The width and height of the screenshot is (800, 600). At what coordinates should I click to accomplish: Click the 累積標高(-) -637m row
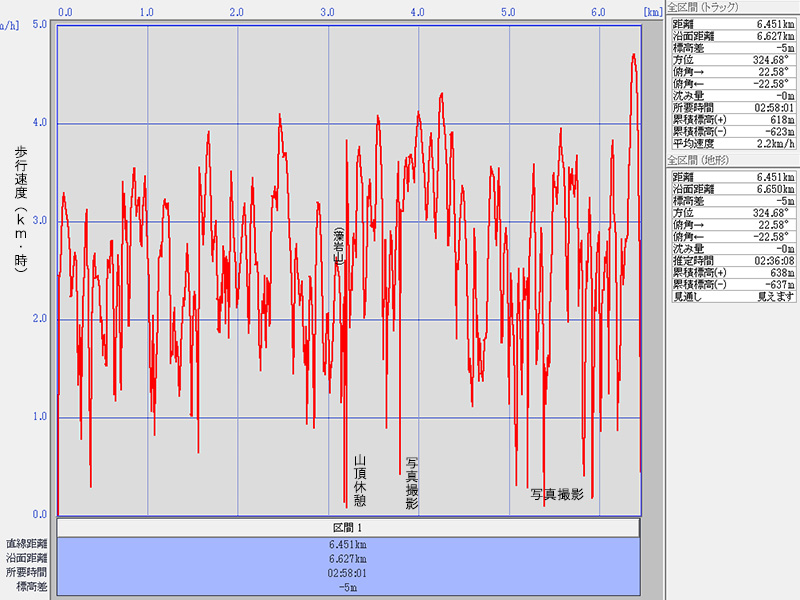[x=732, y=284]
